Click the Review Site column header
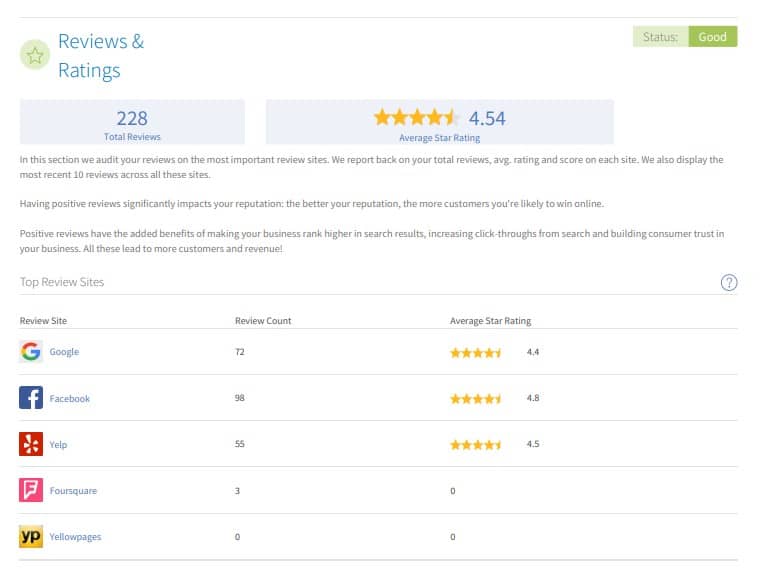760x571 pixels. (x=43, y=321)
